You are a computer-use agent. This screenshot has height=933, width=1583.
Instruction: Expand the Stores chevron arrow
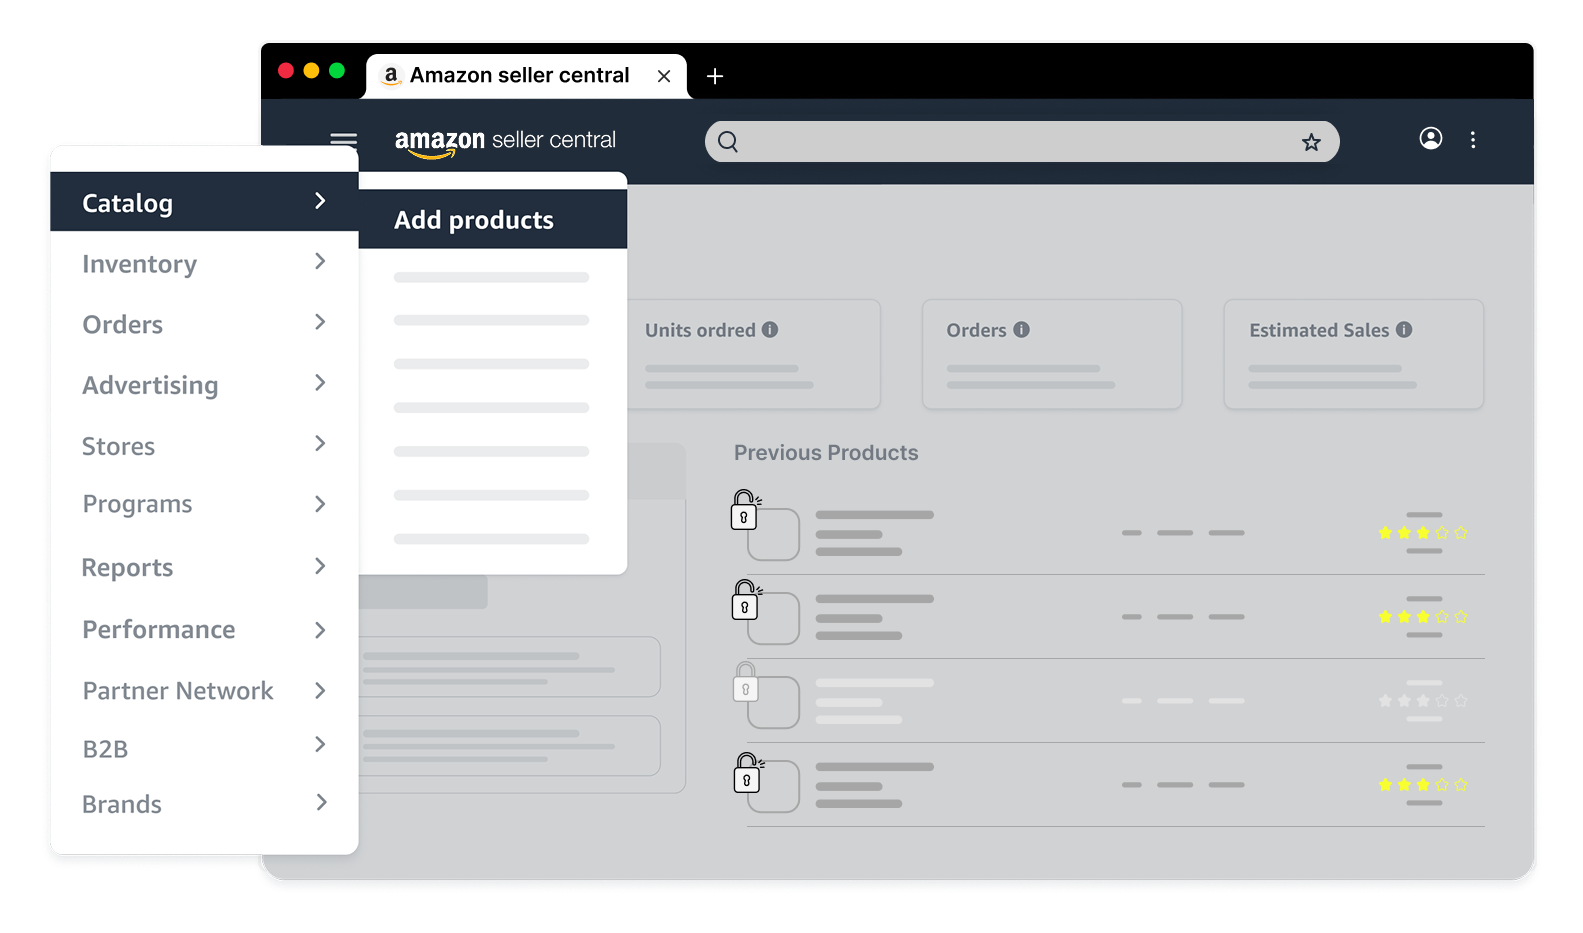[320, 443]
